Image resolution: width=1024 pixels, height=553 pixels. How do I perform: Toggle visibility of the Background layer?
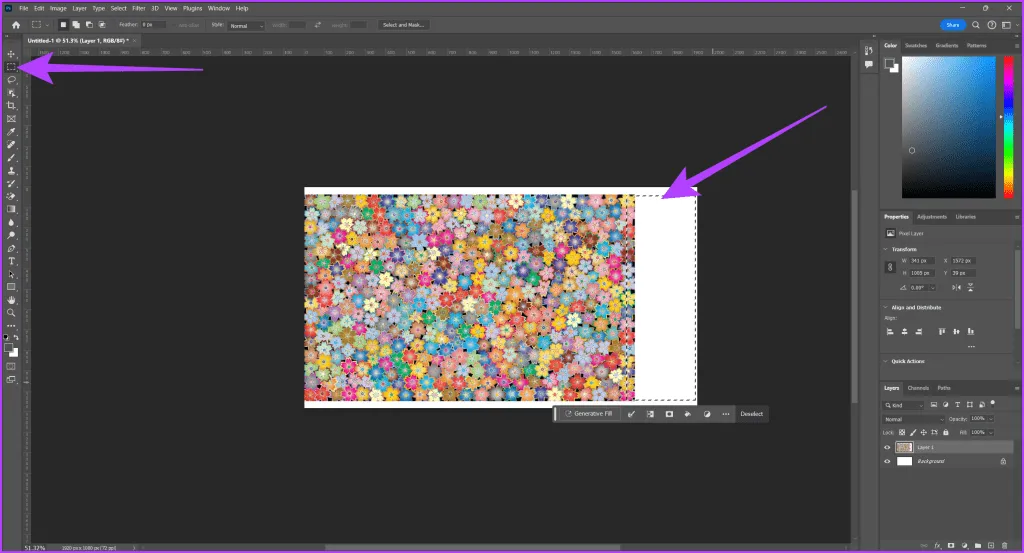[x=887, y=462]
